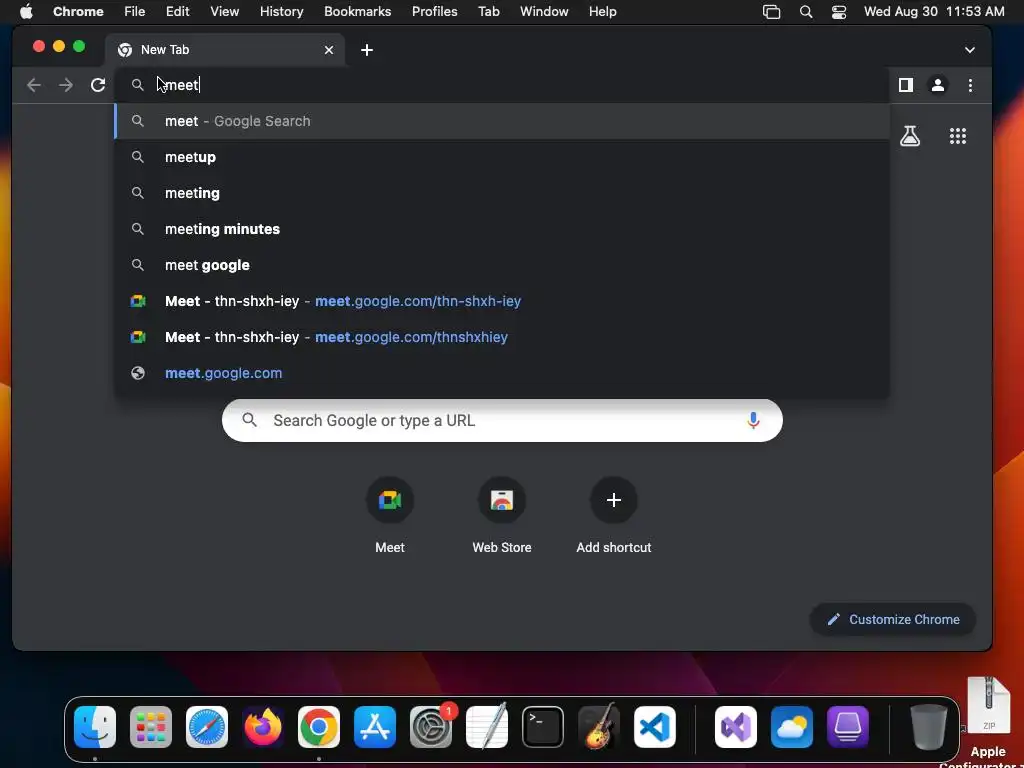
Task: Choose 'meeting minutes' suggestion
Action: (x=502, y=229)
